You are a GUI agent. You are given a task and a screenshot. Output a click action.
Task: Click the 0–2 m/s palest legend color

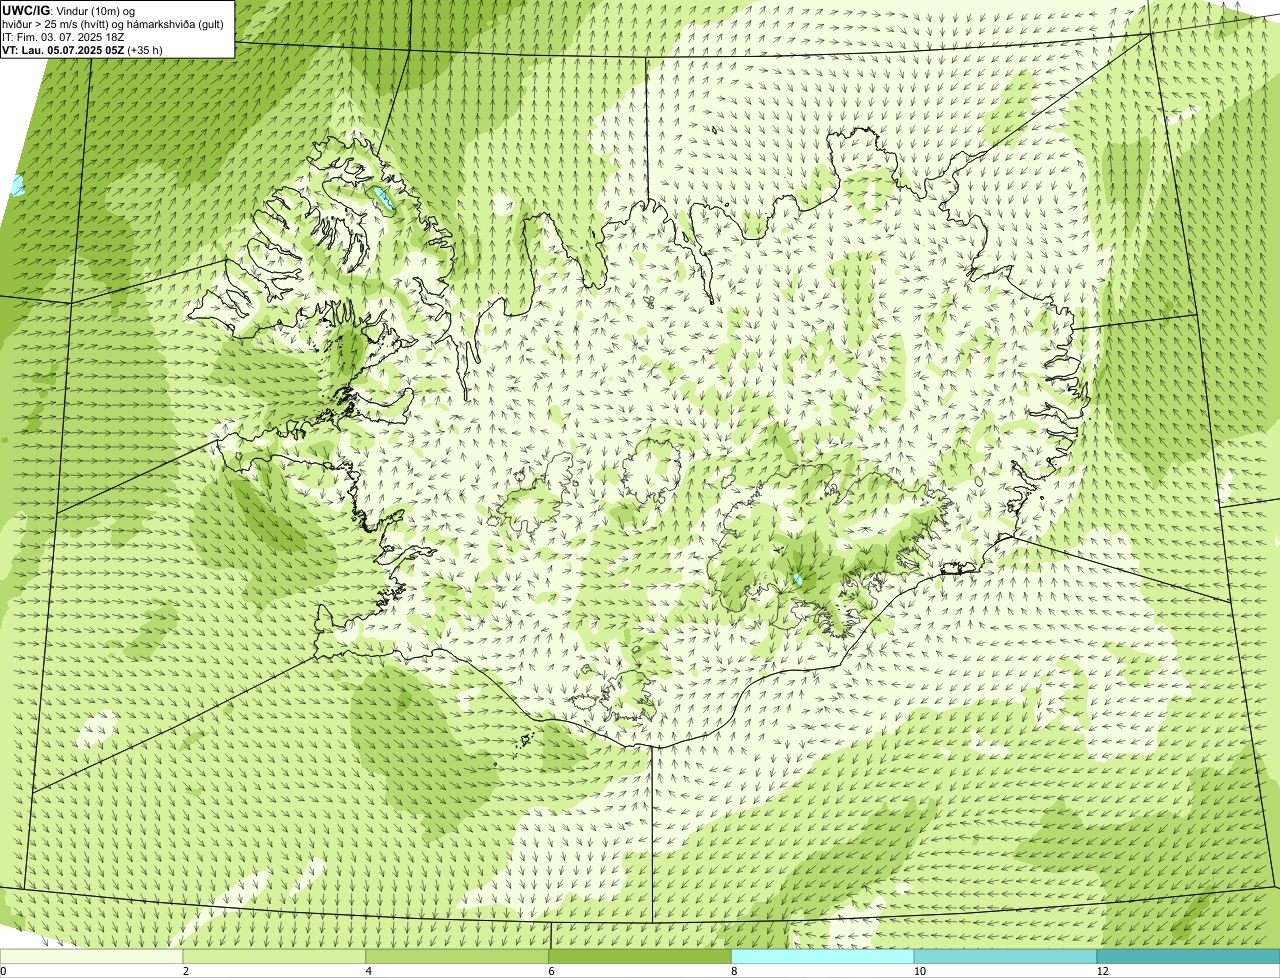pos(92,957)
